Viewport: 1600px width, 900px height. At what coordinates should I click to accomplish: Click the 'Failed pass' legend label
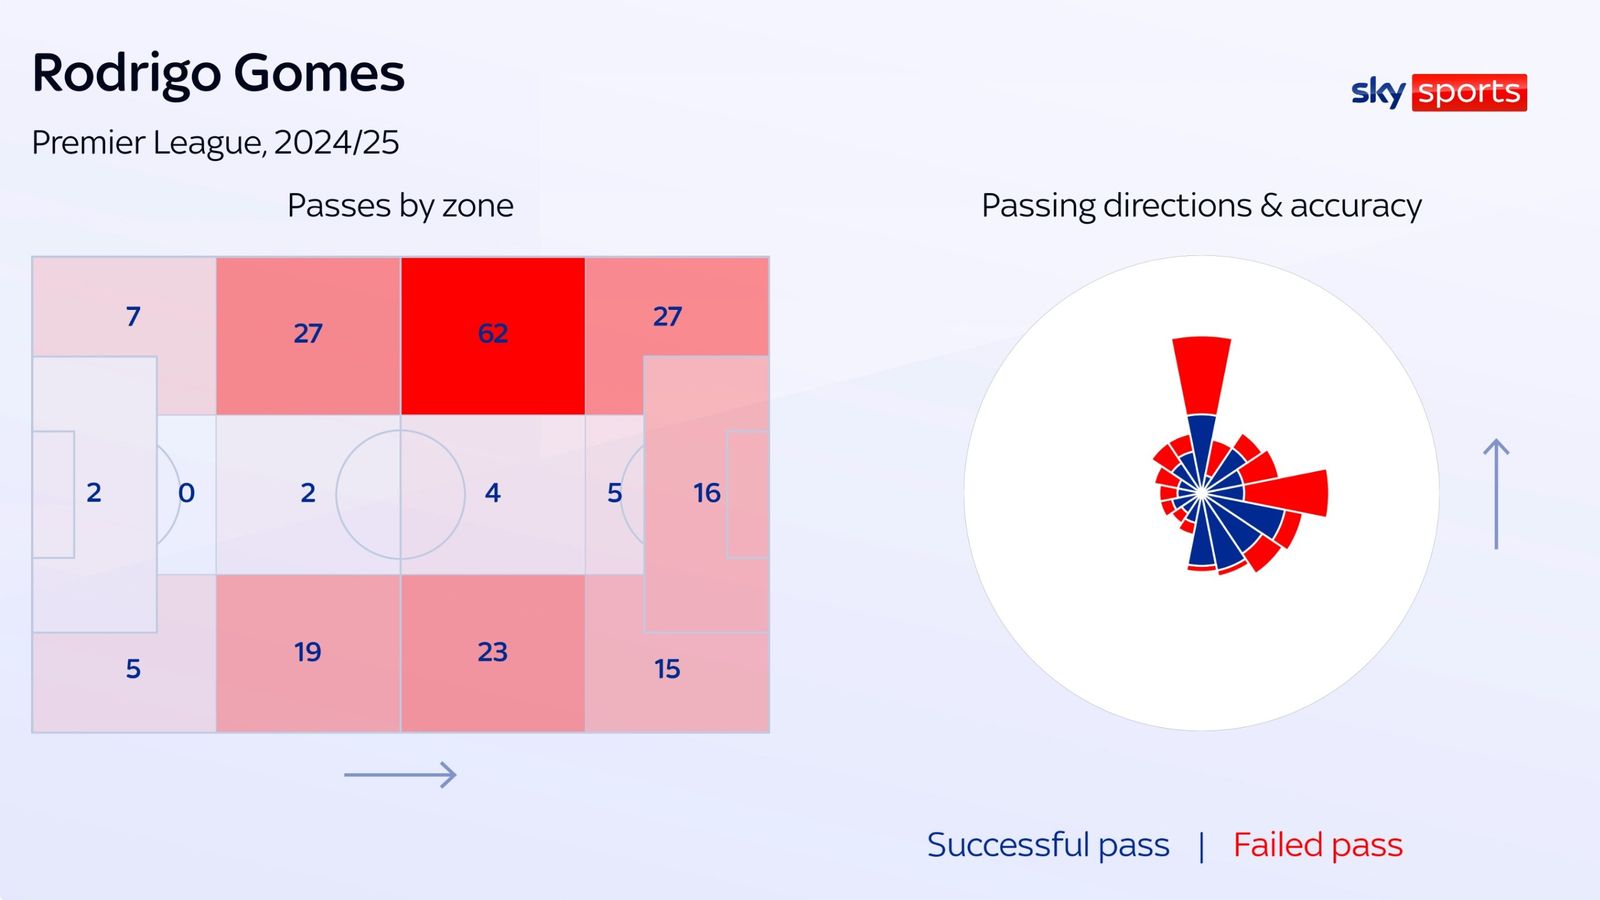coord(1317,845)
